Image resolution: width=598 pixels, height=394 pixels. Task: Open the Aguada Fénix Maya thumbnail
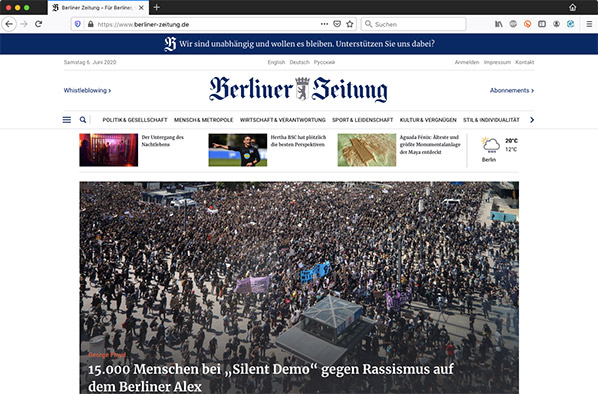(x=367, y=150)
